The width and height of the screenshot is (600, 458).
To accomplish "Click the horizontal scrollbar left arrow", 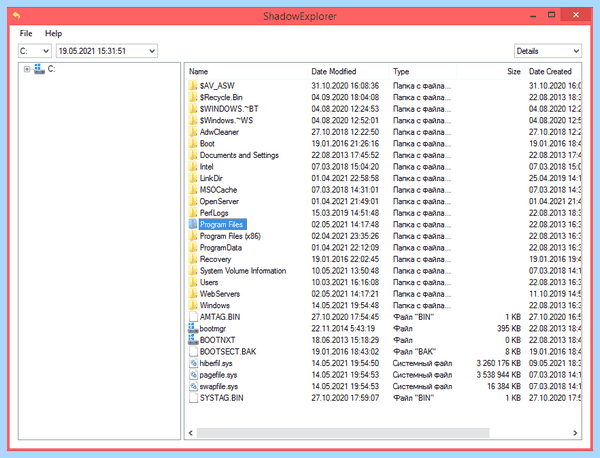I will point(191,433).
